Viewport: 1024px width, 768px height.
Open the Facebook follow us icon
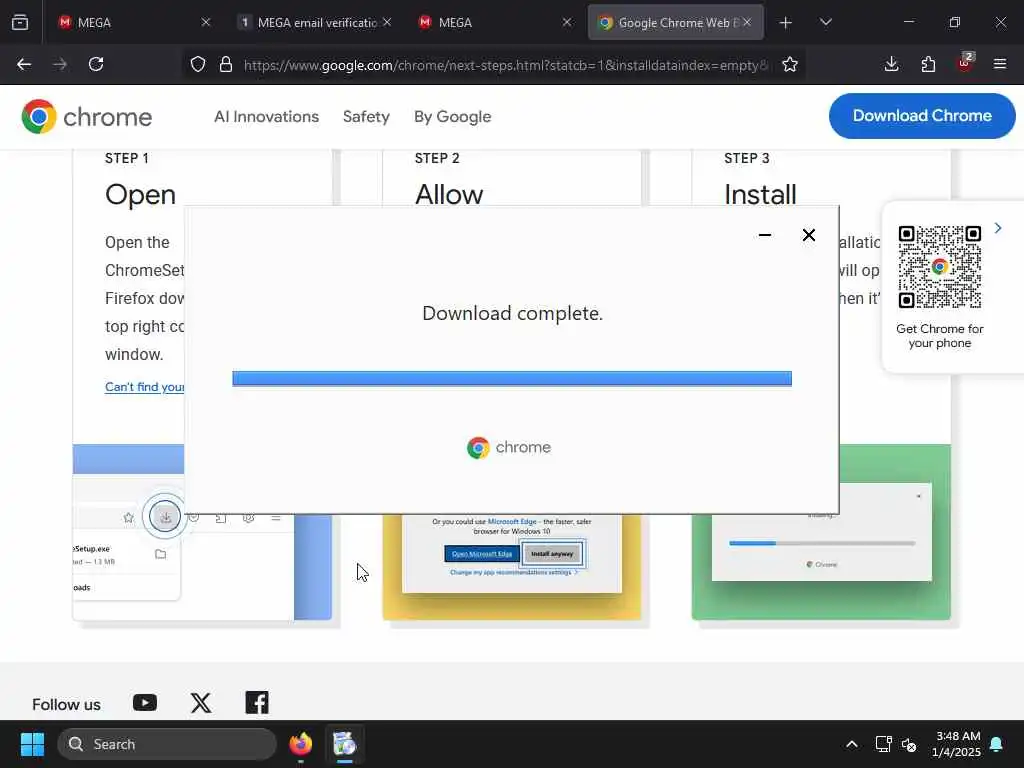point(257,703)
